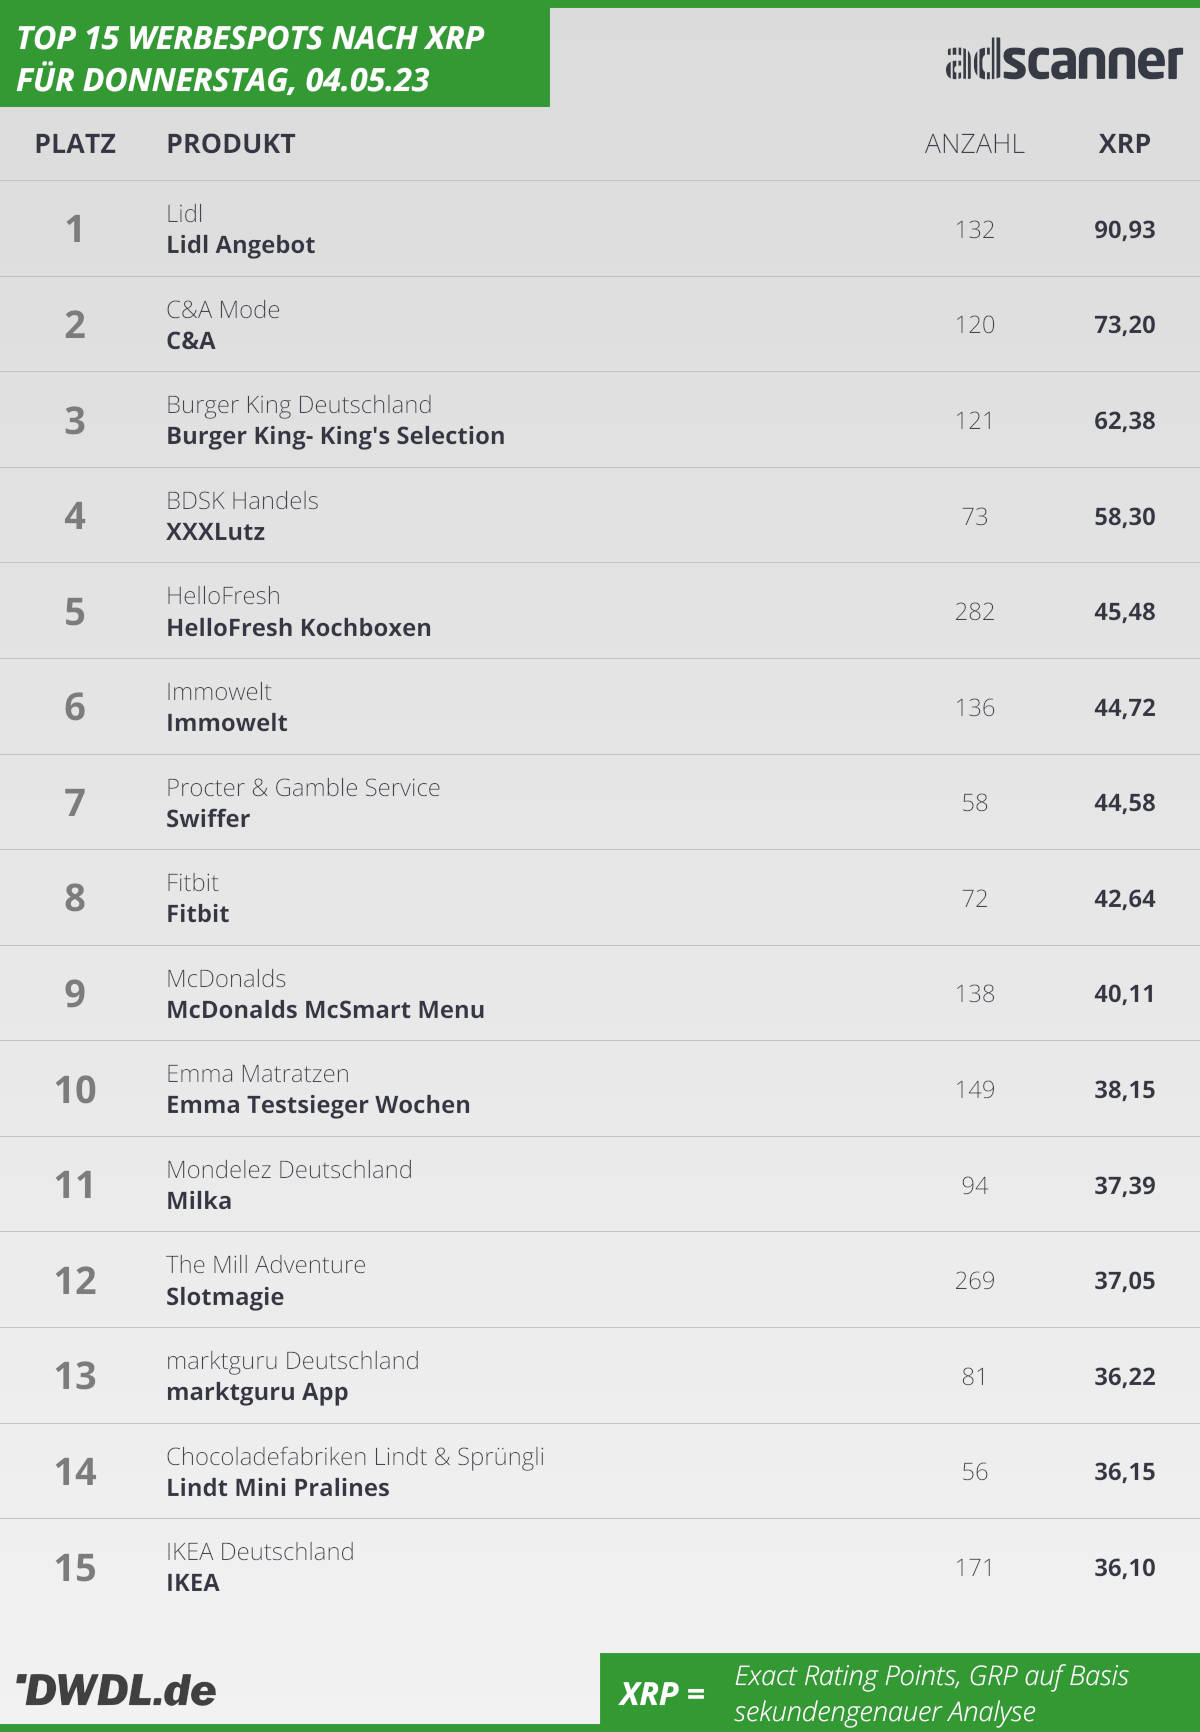Click McDonalds McSmart Menu entry

tap(325, 1009)
